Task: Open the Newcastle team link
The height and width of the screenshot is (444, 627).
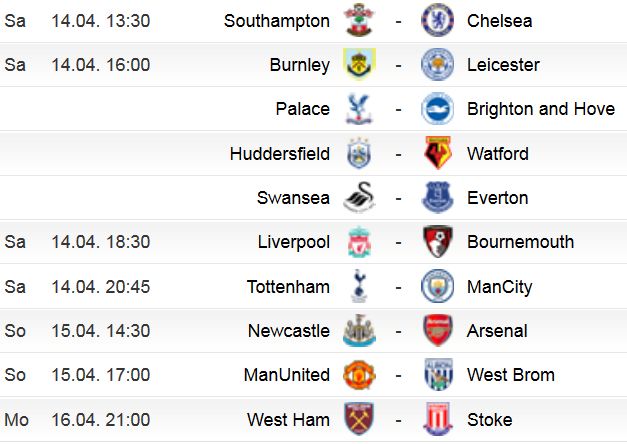Action: click(x=289, y=331)
